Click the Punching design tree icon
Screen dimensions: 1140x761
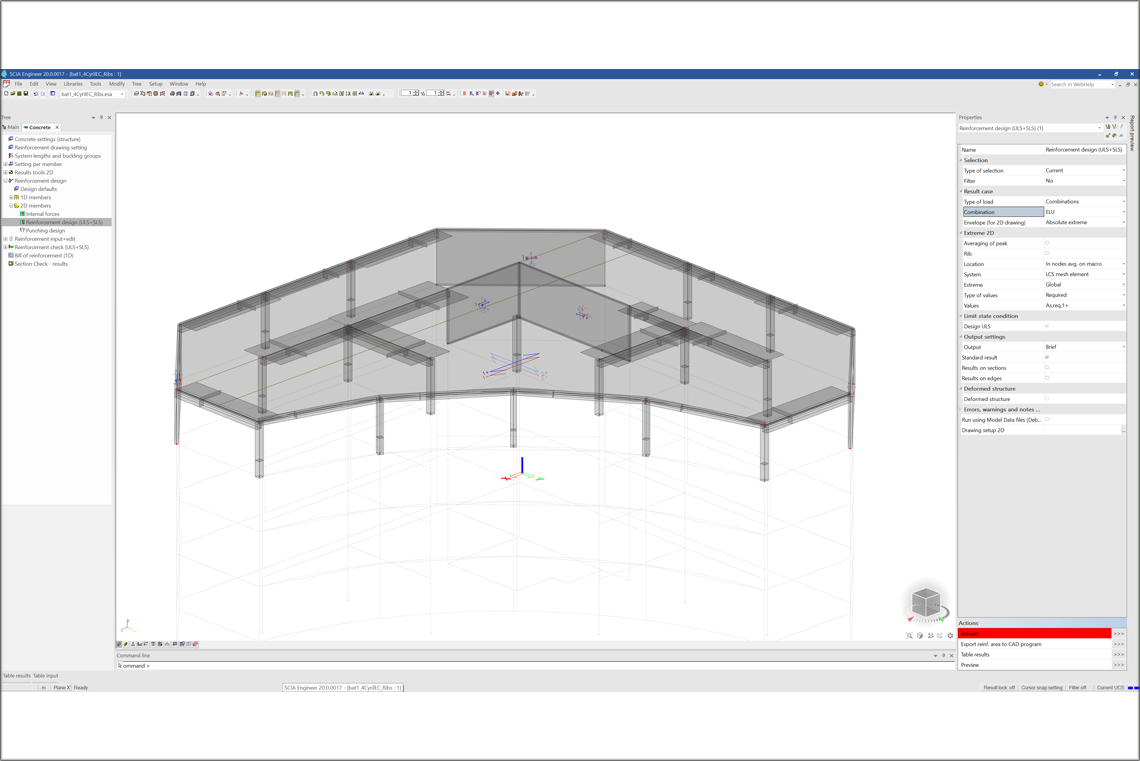click(23, 230)
